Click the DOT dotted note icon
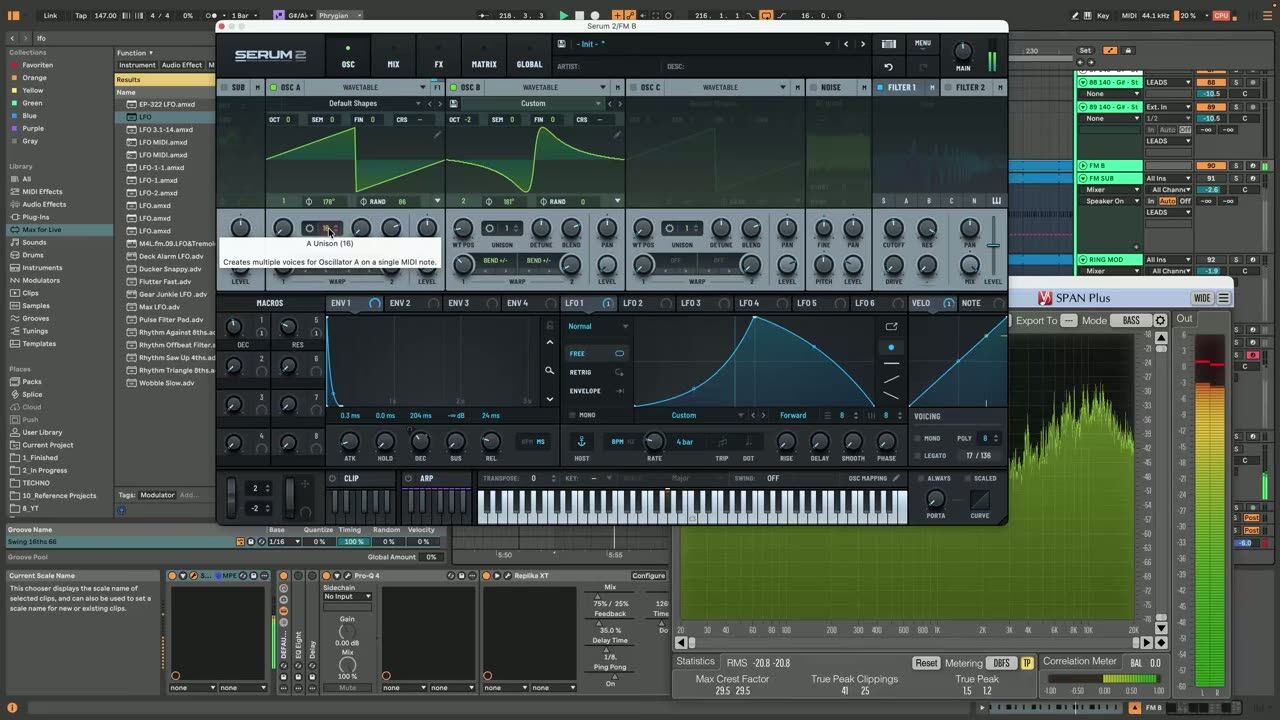The height and width of the screenshot is (720, 1280). [x=749, y=441]
